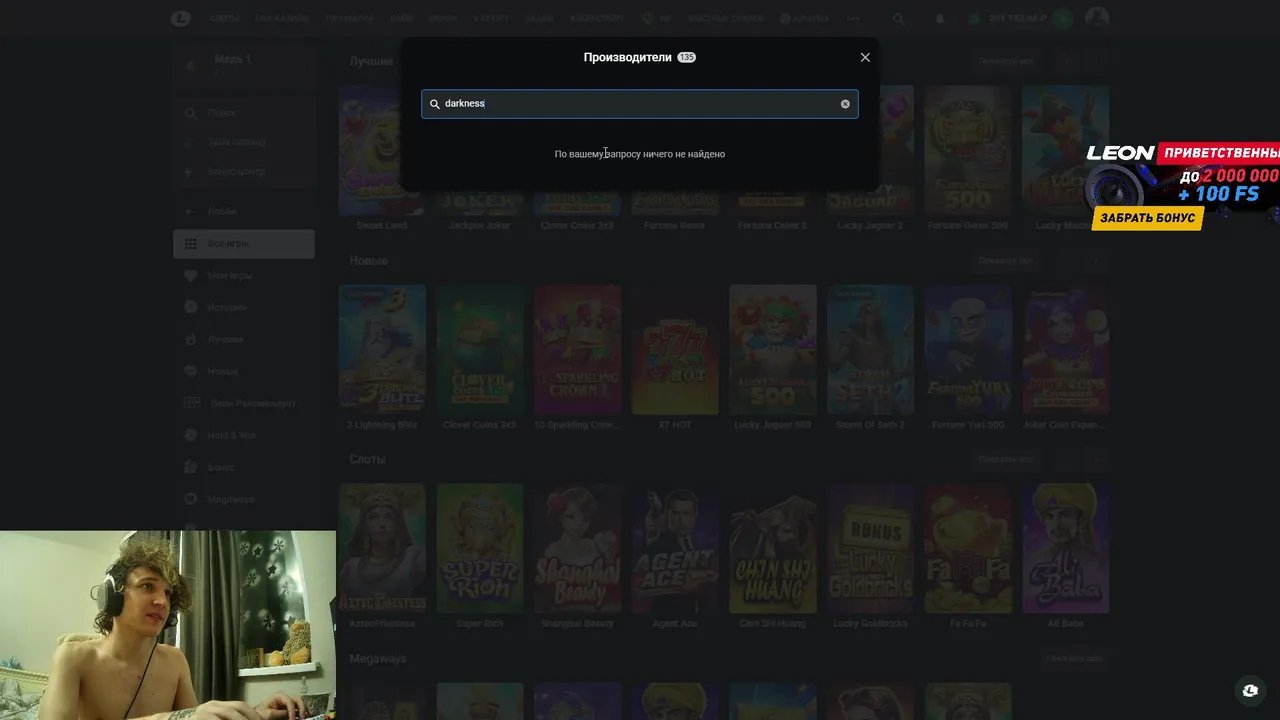Viewport: 1280px width, 720px height.
Task: Open Бонус category in sidebar
Action: coord(244,467)
